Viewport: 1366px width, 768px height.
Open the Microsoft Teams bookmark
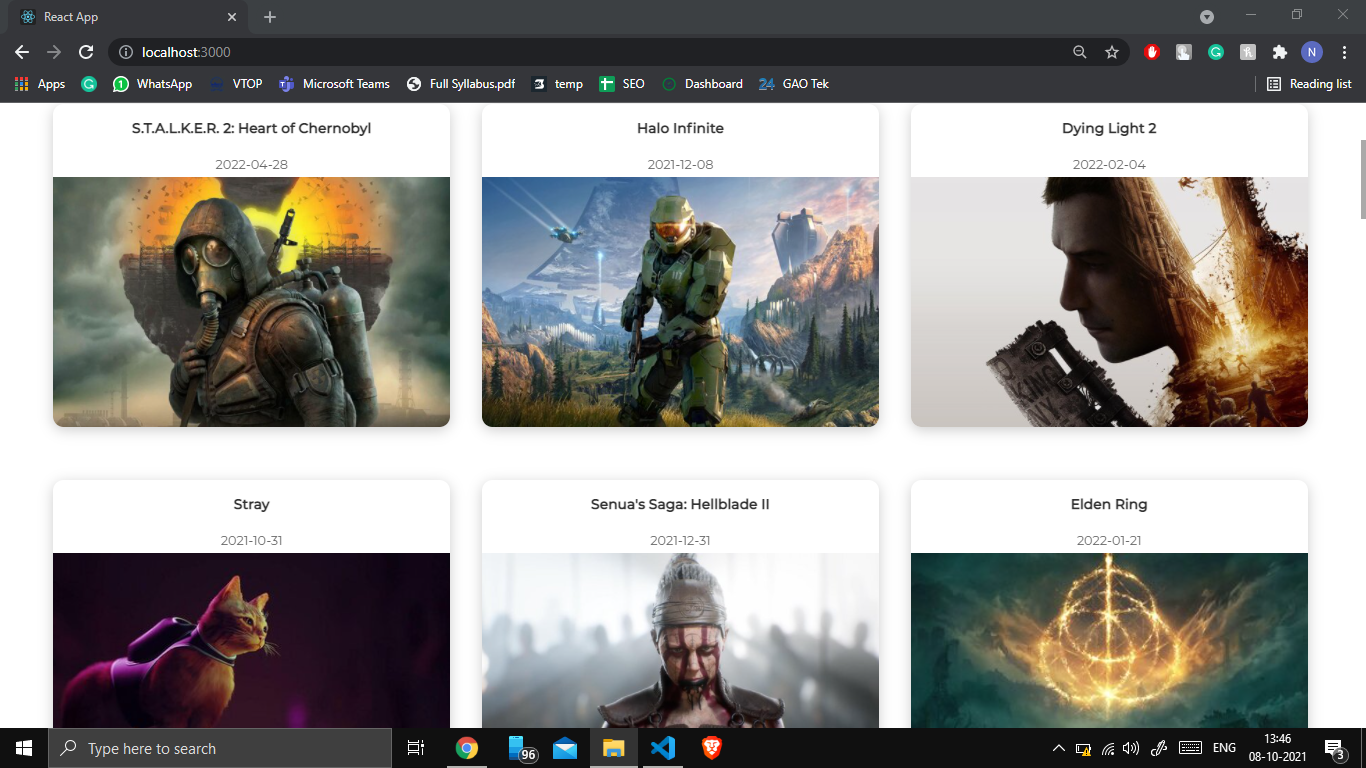(334, 84)
